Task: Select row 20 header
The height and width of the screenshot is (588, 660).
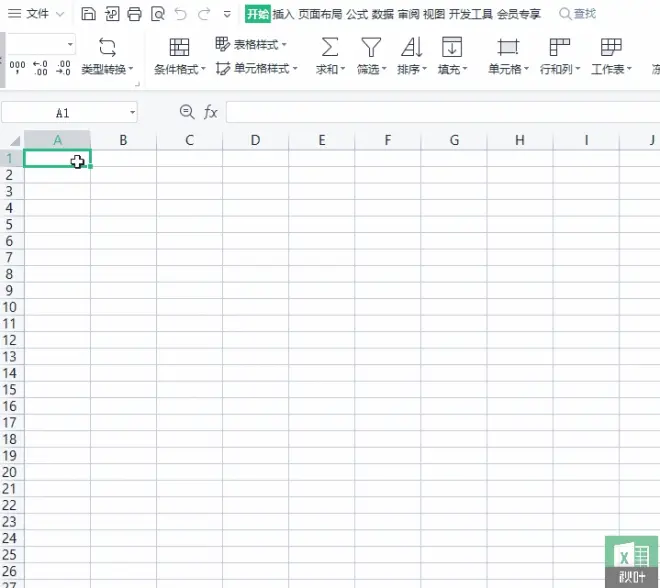Action: click(x=10, y=472)
